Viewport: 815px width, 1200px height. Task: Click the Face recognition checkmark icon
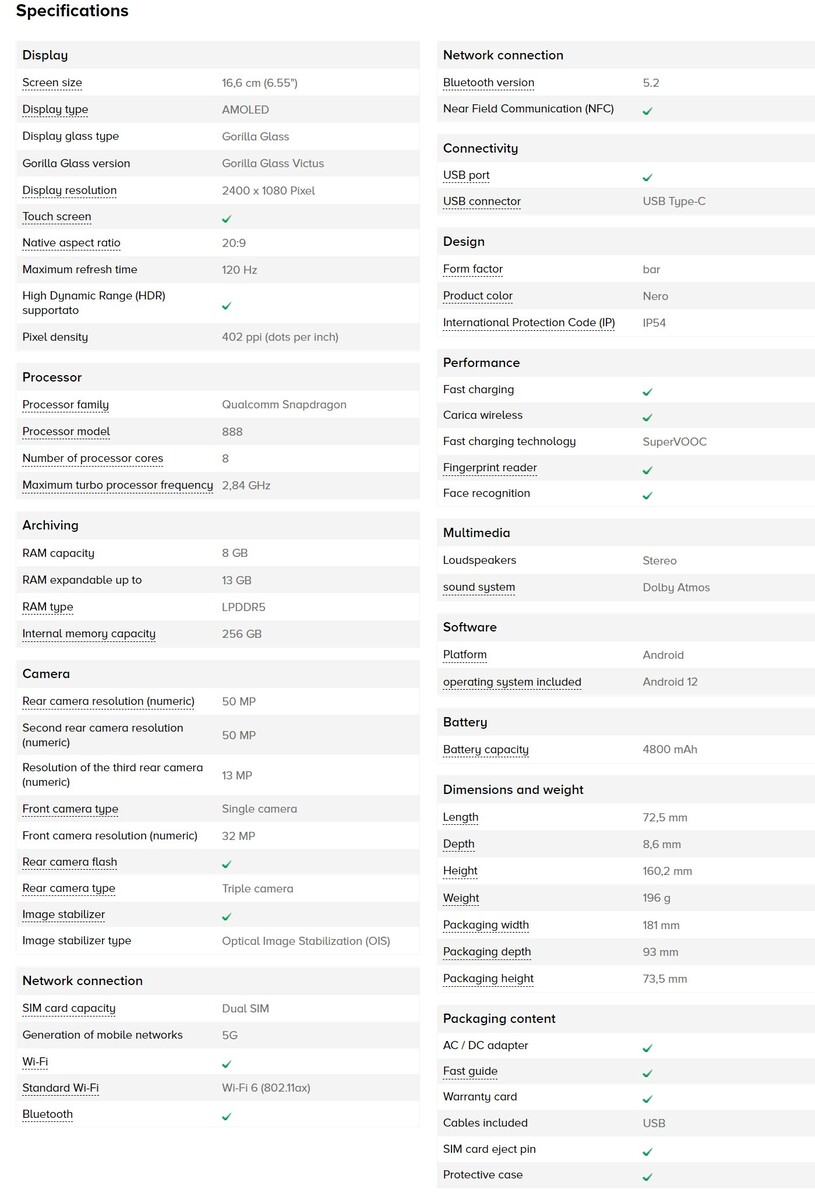pyautogui.click(x=647, y=495)
